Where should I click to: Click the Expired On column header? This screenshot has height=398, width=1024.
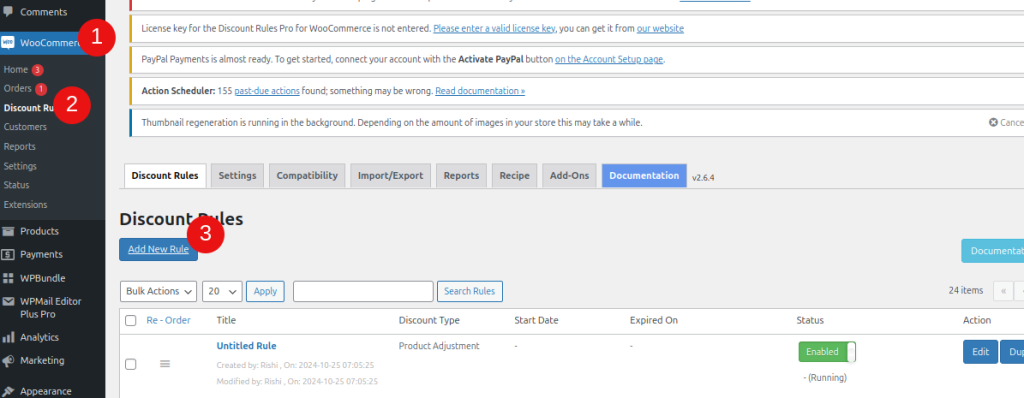pyautogui.click(x=654, y=320)
